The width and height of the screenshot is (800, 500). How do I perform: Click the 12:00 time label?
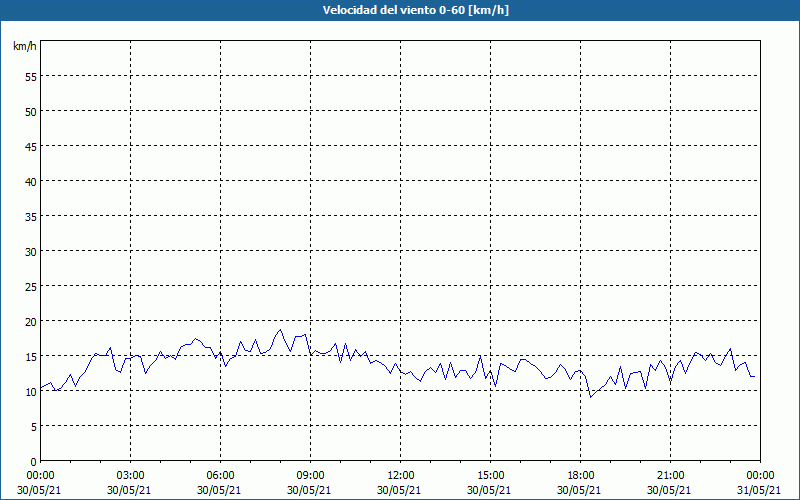click(x=401, y=476)
